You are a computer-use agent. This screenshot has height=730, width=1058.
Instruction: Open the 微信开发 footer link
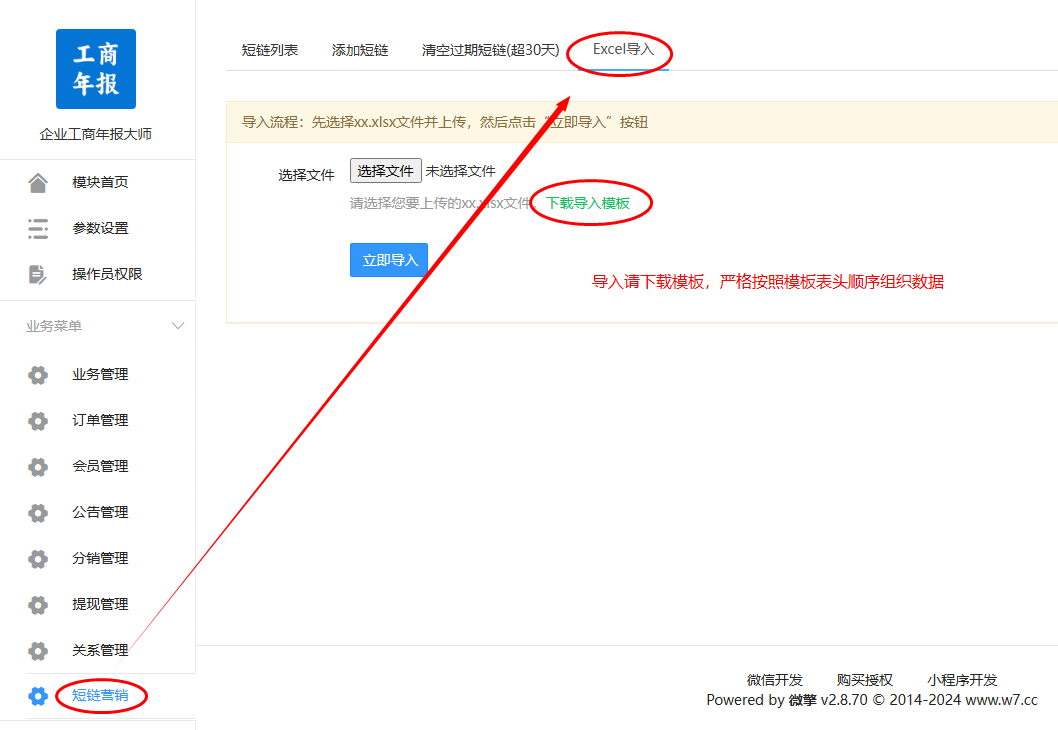click(x=775, y=679)
